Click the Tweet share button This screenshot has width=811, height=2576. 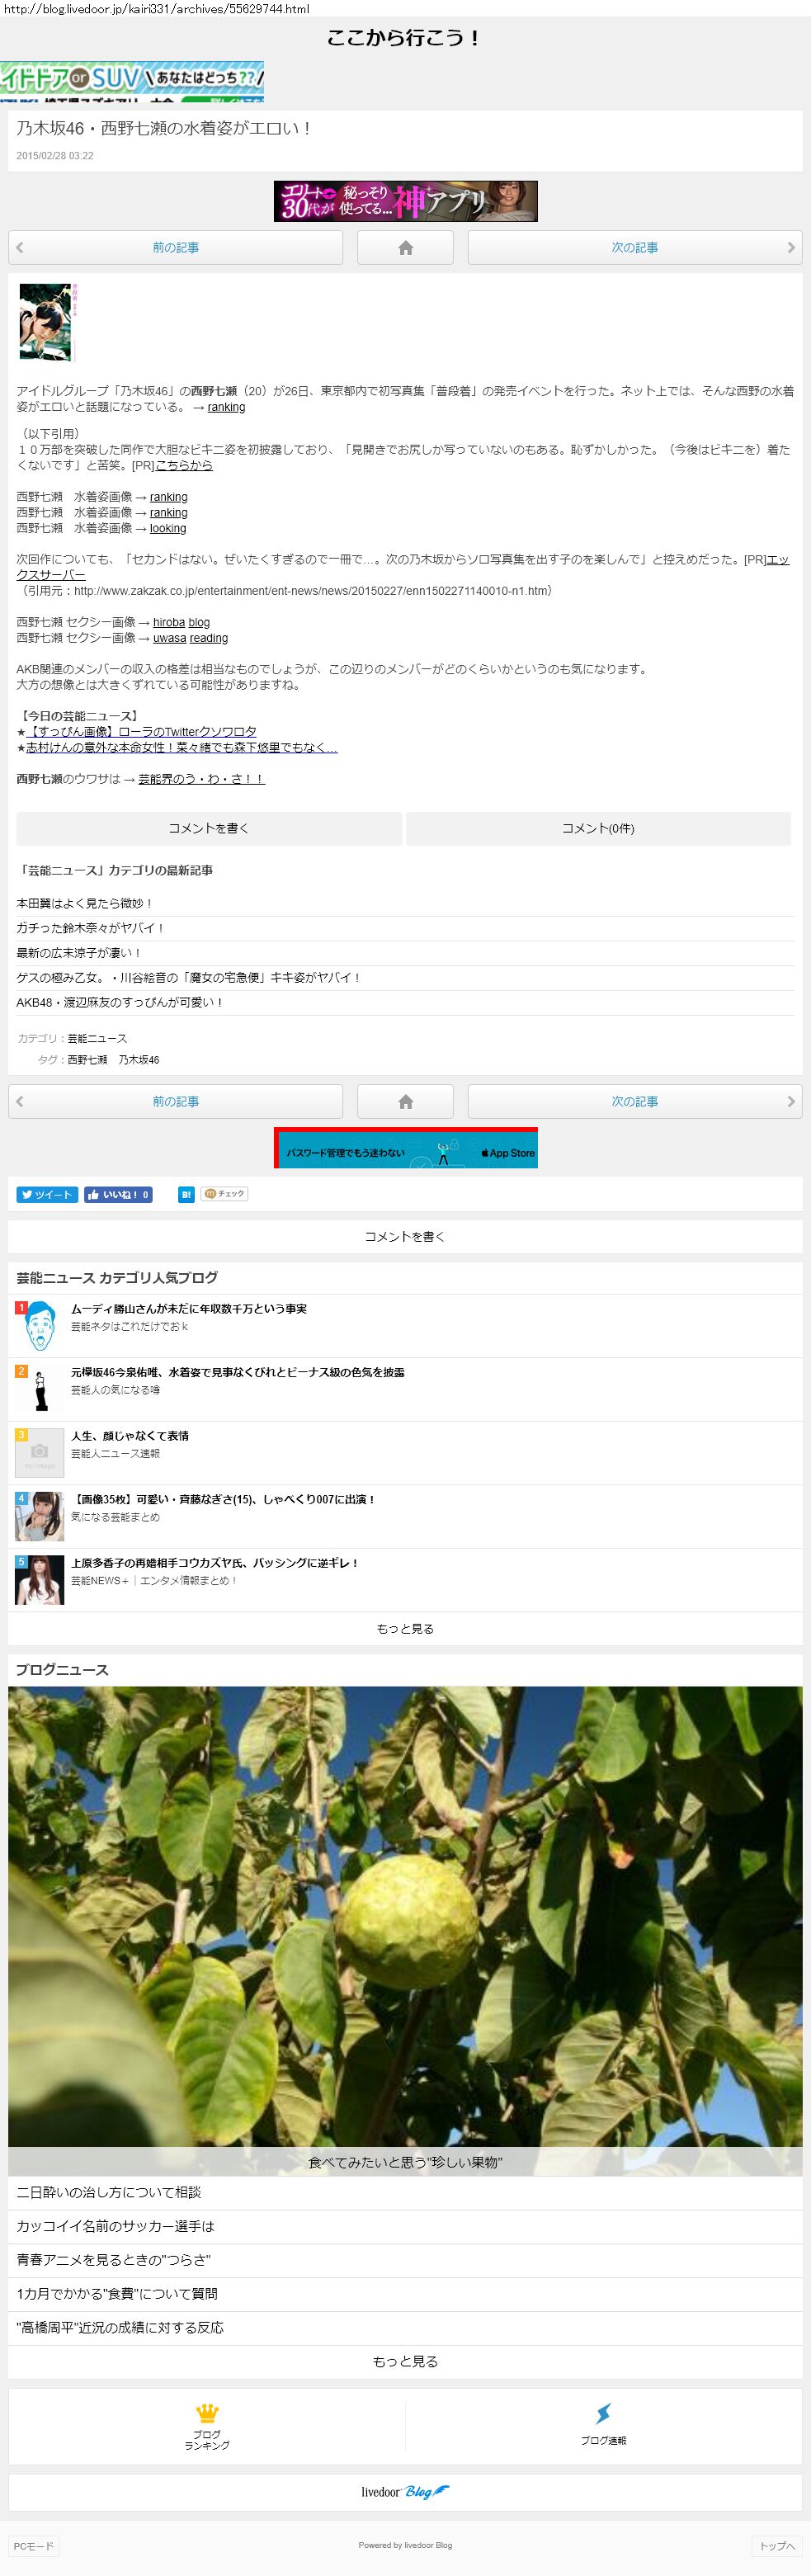[x=47, y=1194]
